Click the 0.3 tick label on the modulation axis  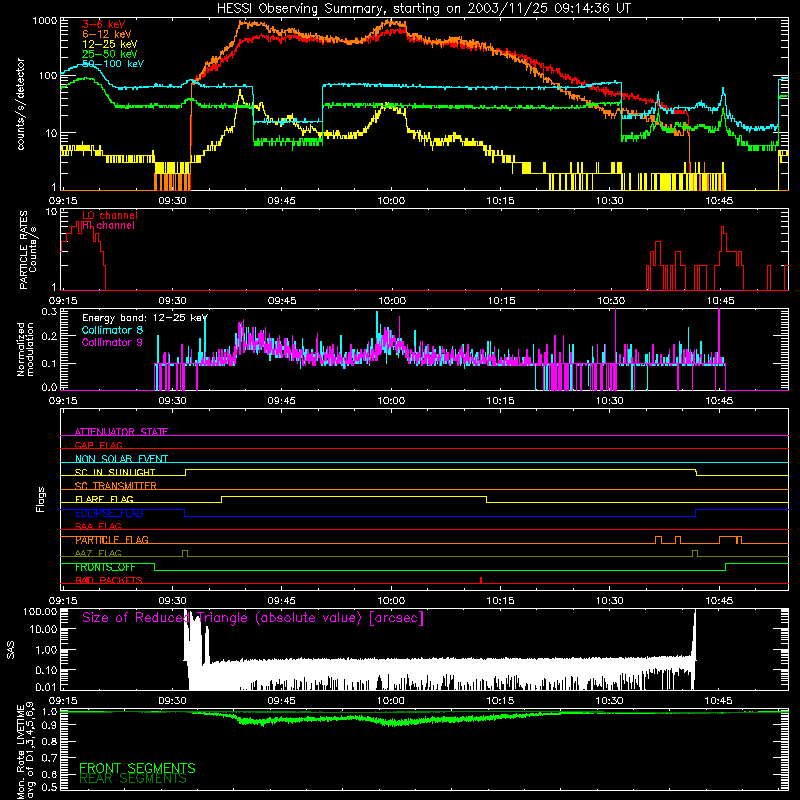[x=49, y=311]
